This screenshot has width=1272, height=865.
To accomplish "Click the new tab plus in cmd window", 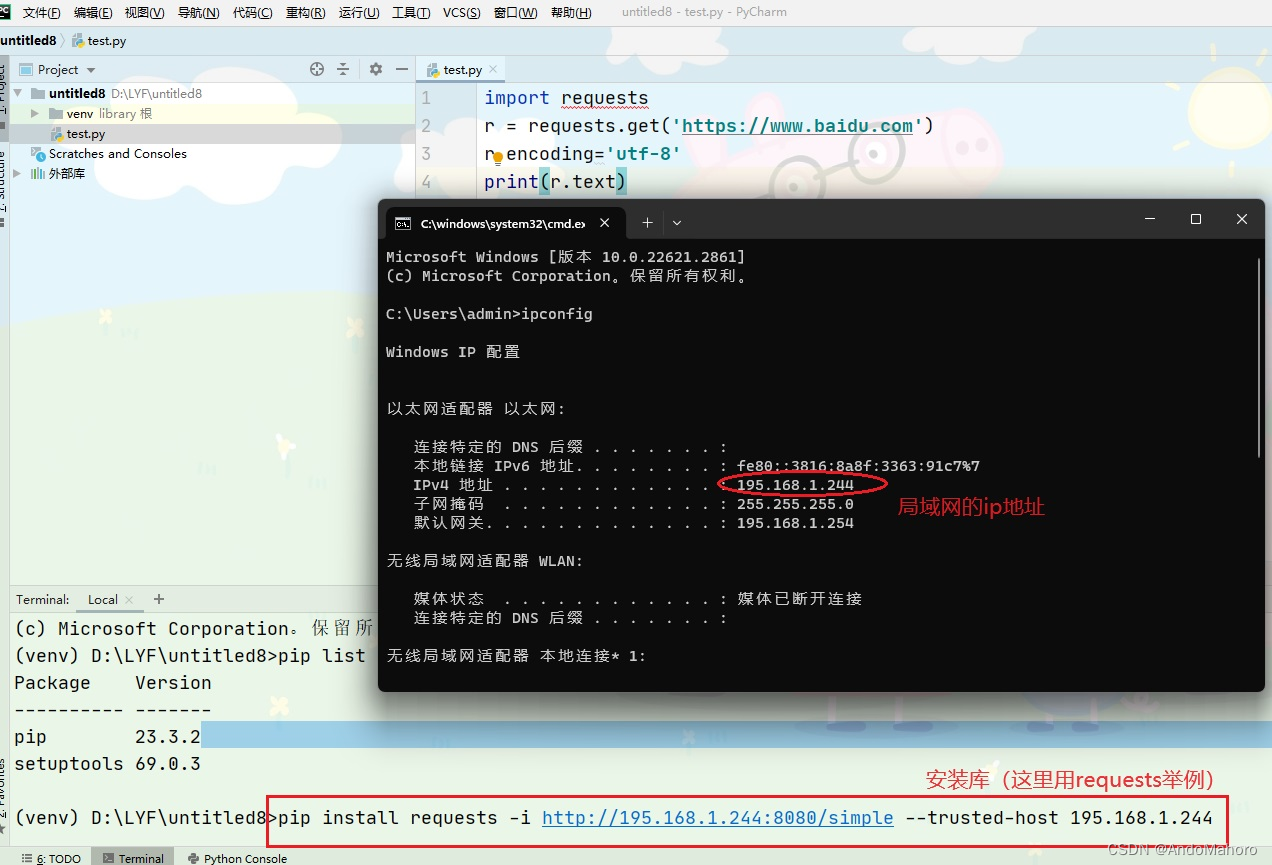I will pos(647,222).
